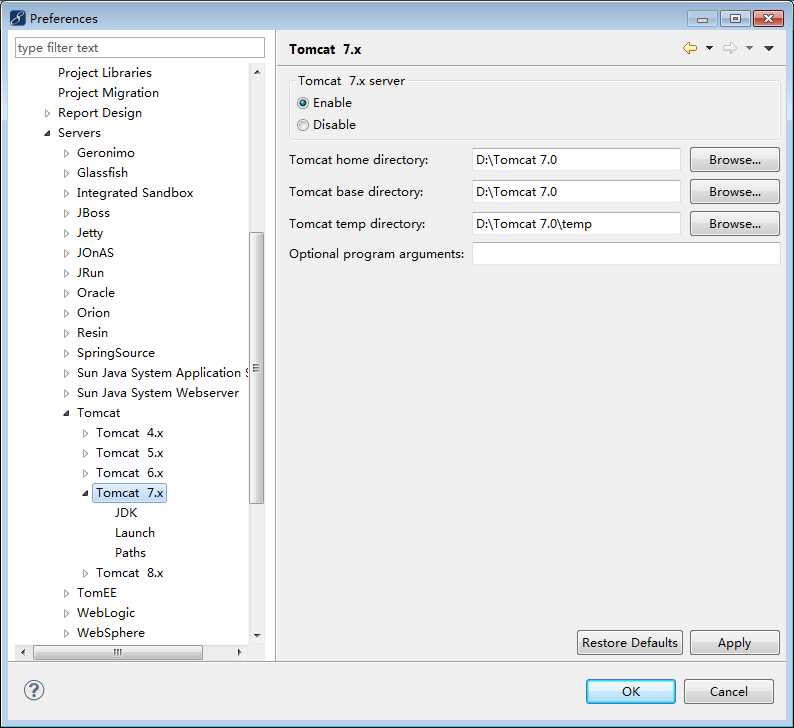The image size is (794, 728).
Task: Expand the Report Design node
Action: pos(47,113)
